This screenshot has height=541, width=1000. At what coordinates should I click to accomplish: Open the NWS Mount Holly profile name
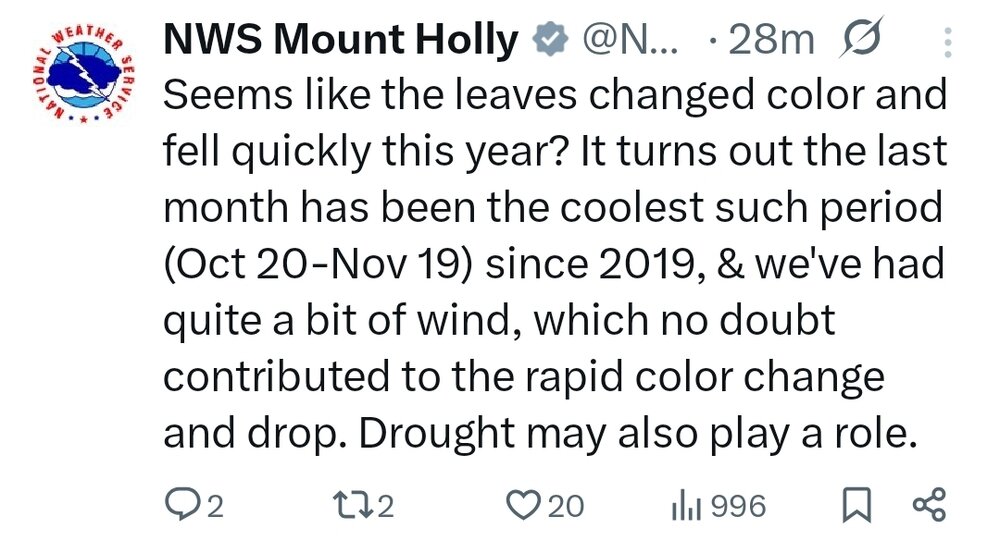340,40
